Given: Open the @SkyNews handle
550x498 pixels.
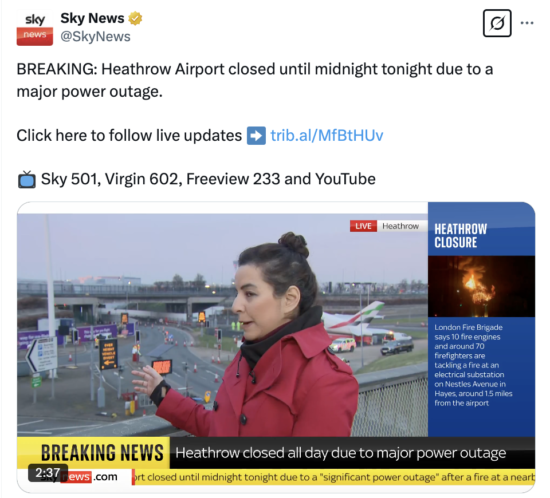Looking at the screenshot, I should (x=95, y=36).
